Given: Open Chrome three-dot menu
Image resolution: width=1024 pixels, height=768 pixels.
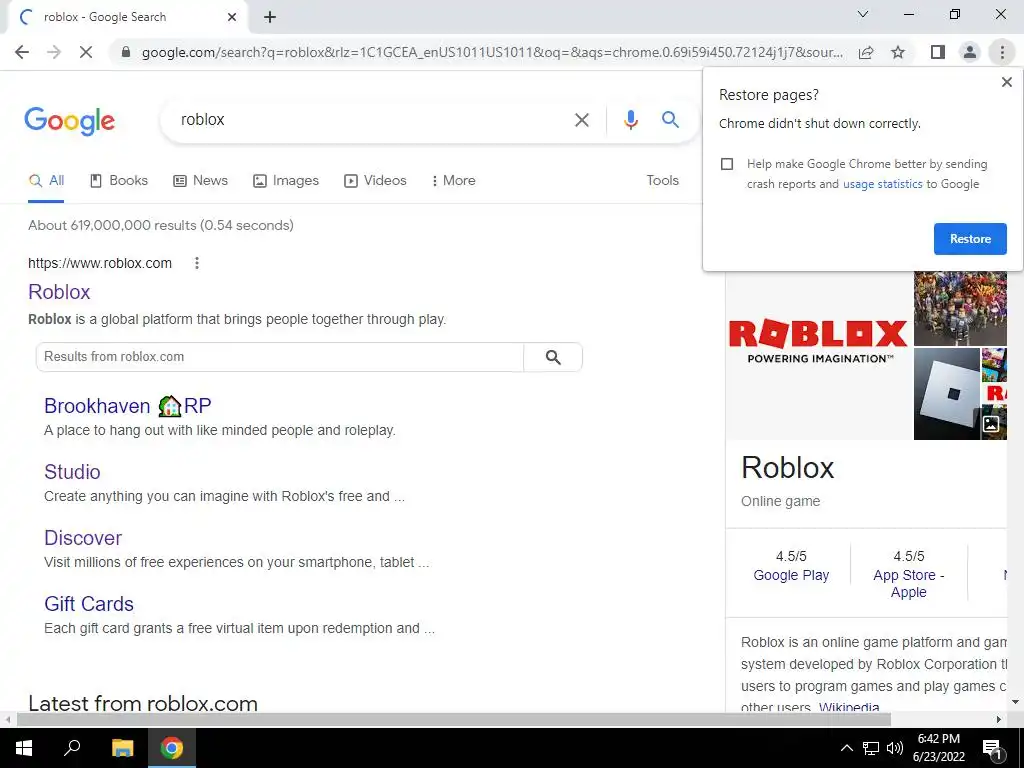Looking at the screenshot, I should [1002, 52].
